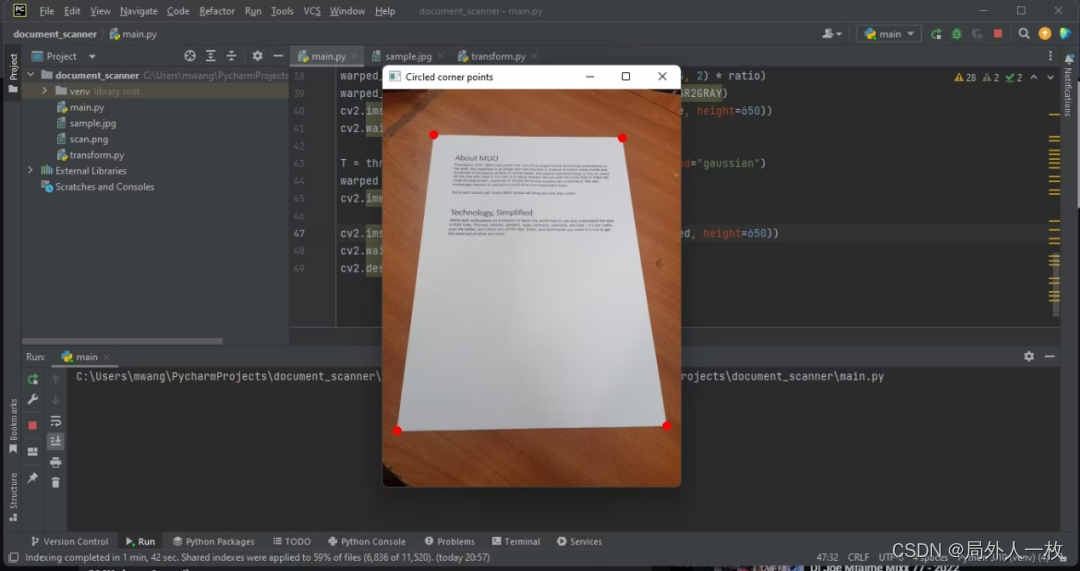Go to previous highlighted error arrow
Screen dimensions: 1080x571
pyautogui.click(x=1034, y=77)
